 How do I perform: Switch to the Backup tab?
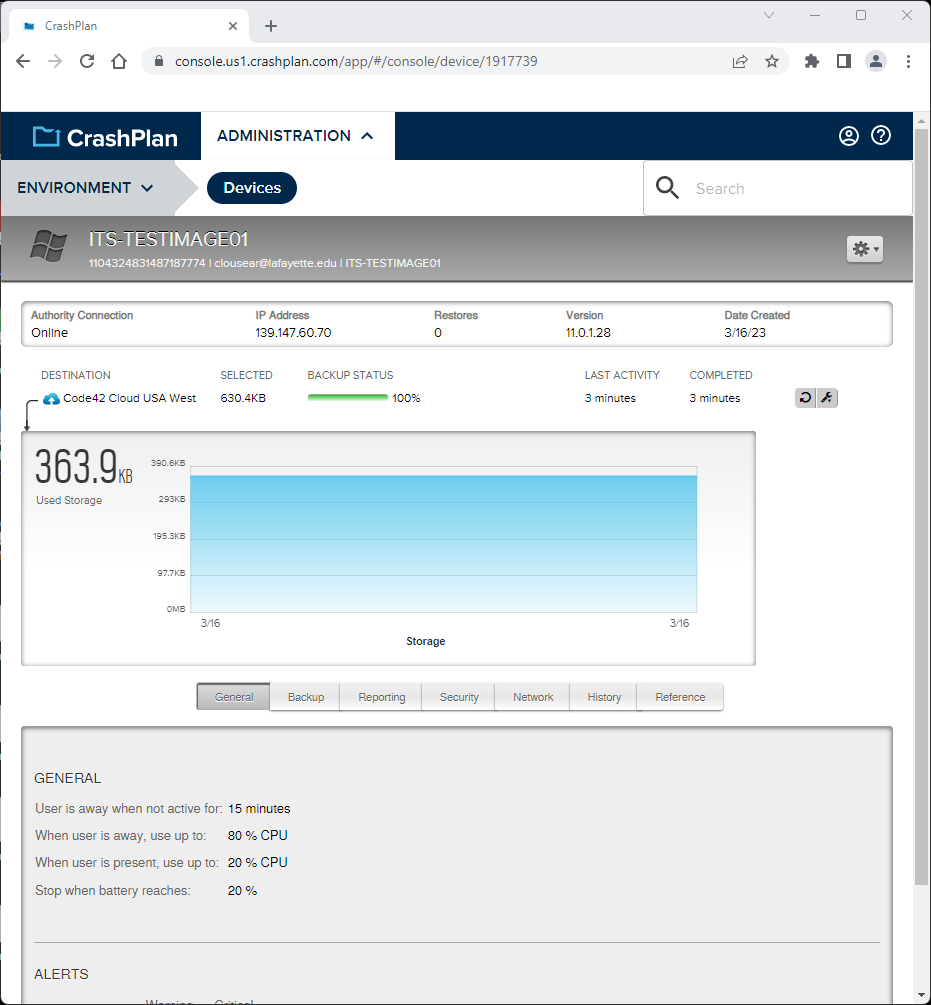306,697
